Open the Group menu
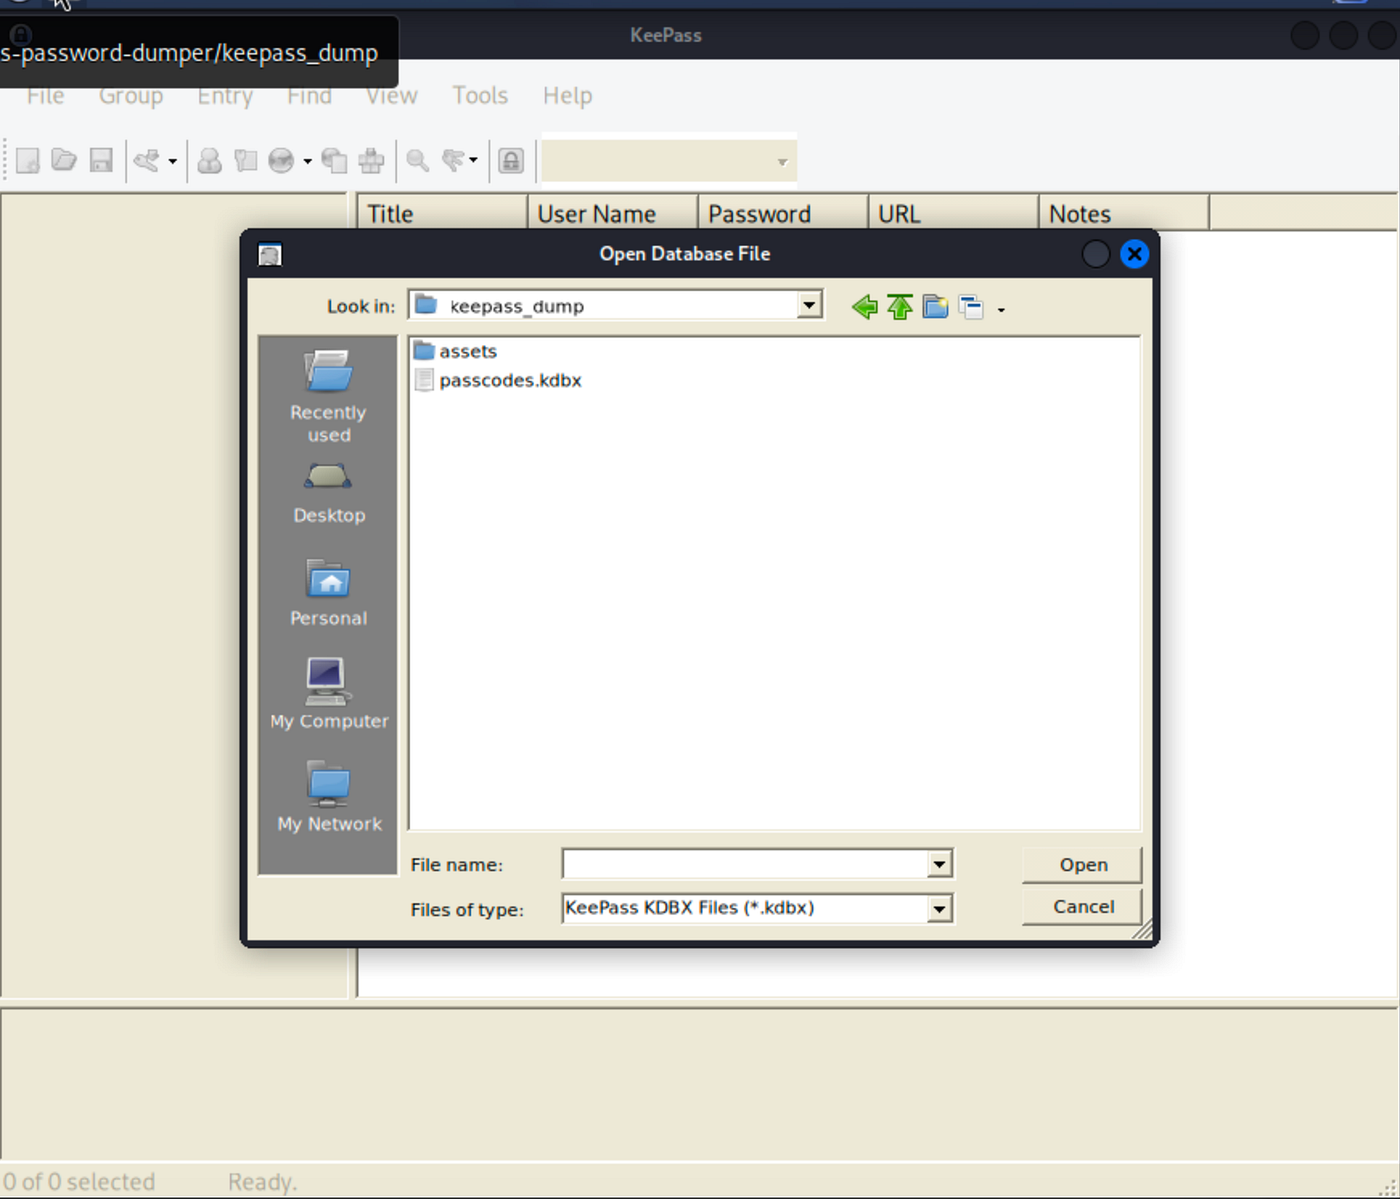This screenshot has height=1199, width=1400. tap(131, 95)
